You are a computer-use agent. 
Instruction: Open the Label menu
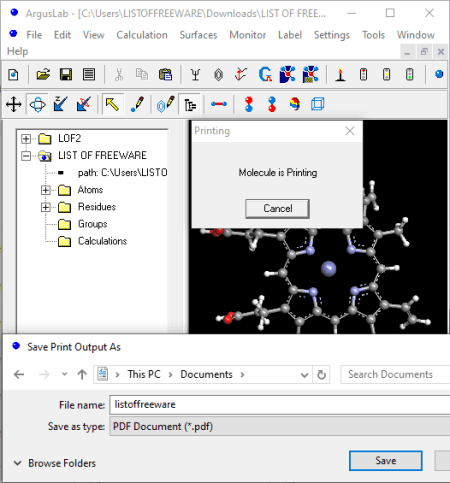coord(290,35)
